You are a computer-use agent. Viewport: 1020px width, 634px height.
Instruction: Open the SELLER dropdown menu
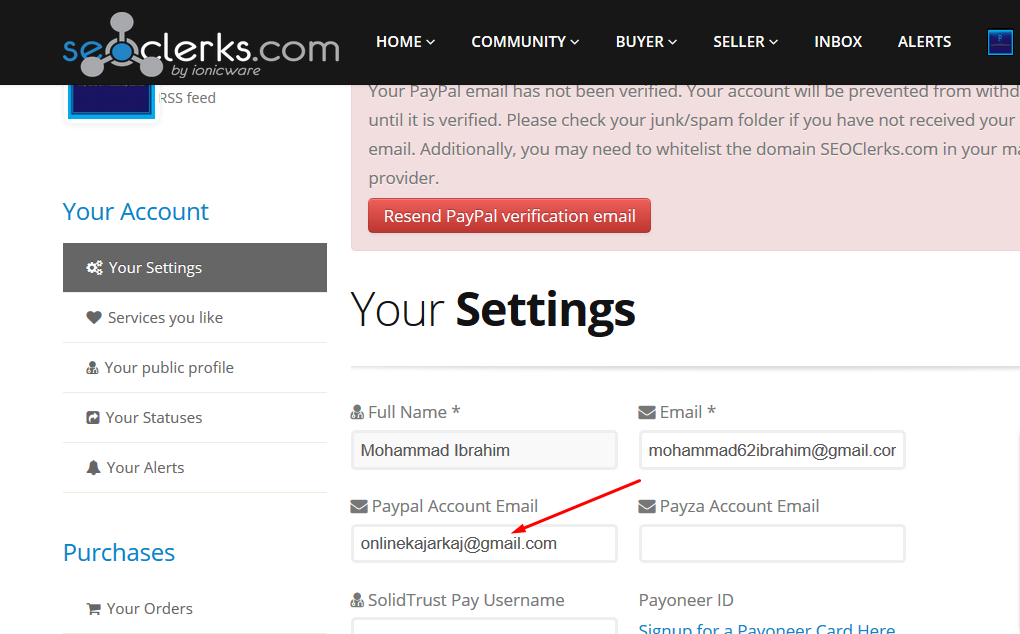point(745,42)
